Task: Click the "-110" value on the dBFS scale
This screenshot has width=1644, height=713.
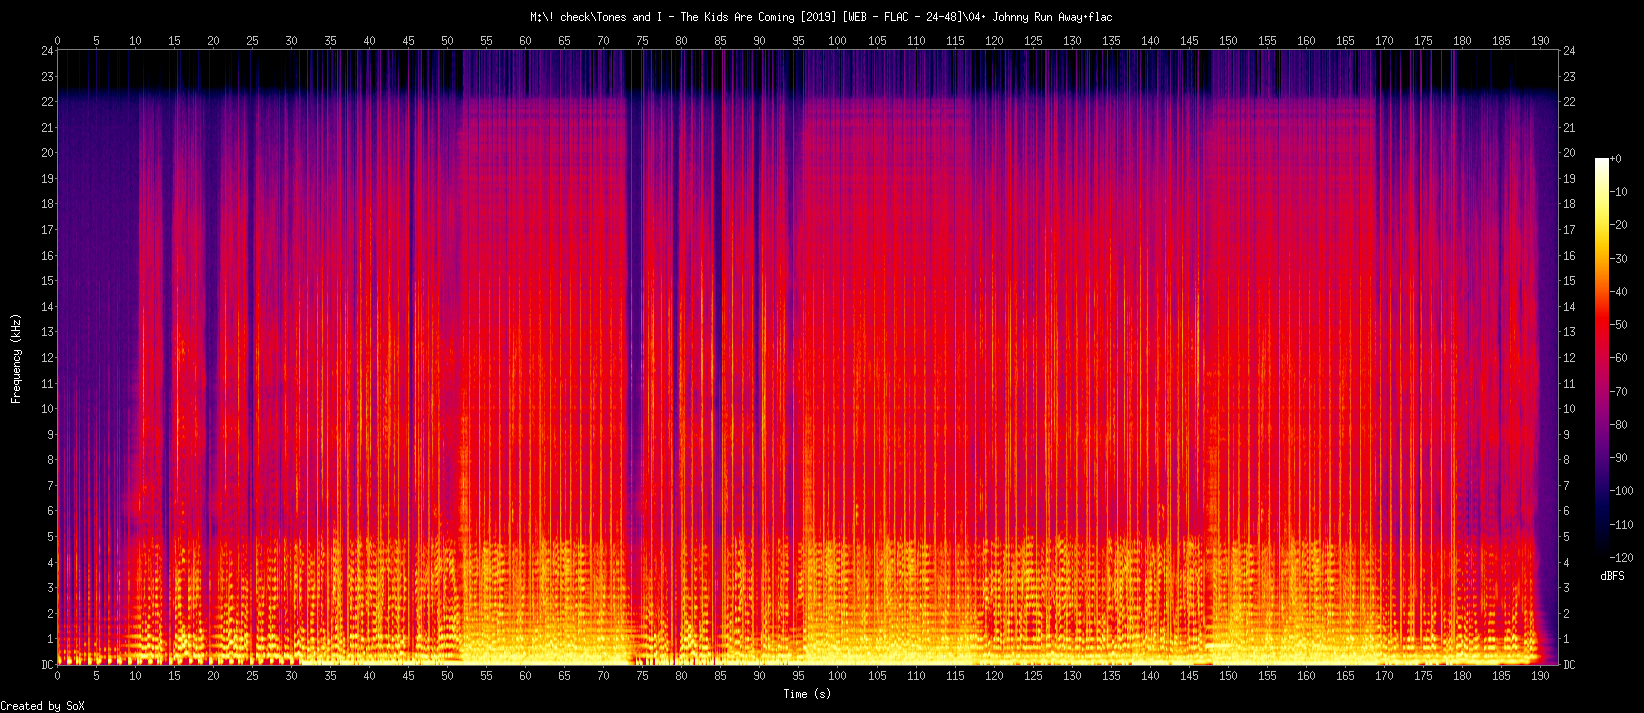Action: click(1622, 524)
